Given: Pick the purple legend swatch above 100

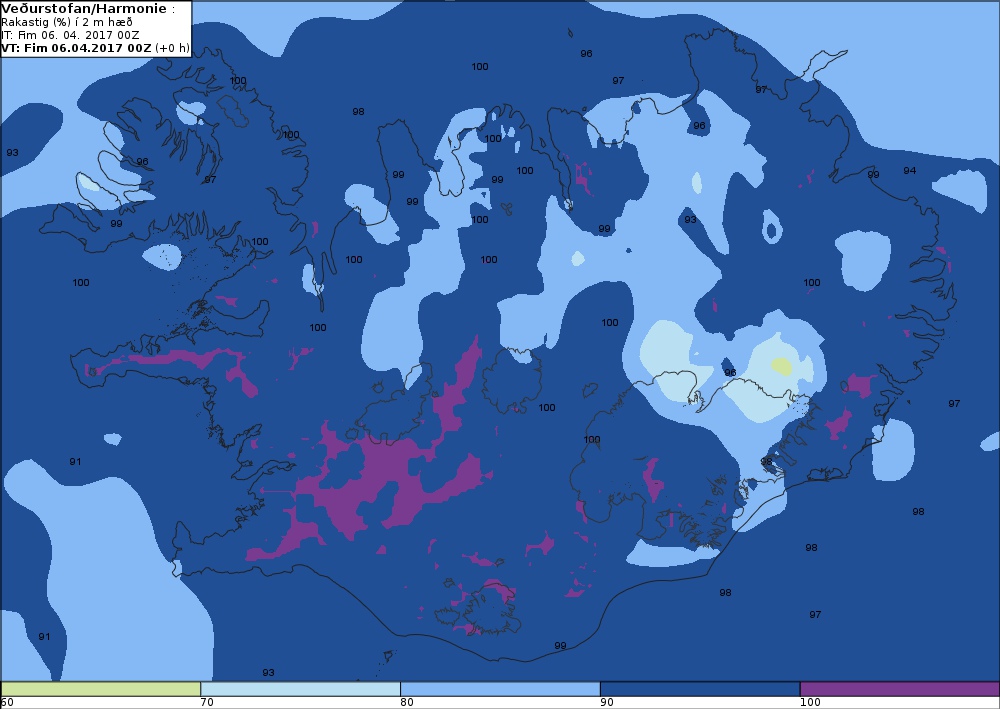Looking at the screenshot, I should (899, 689).
